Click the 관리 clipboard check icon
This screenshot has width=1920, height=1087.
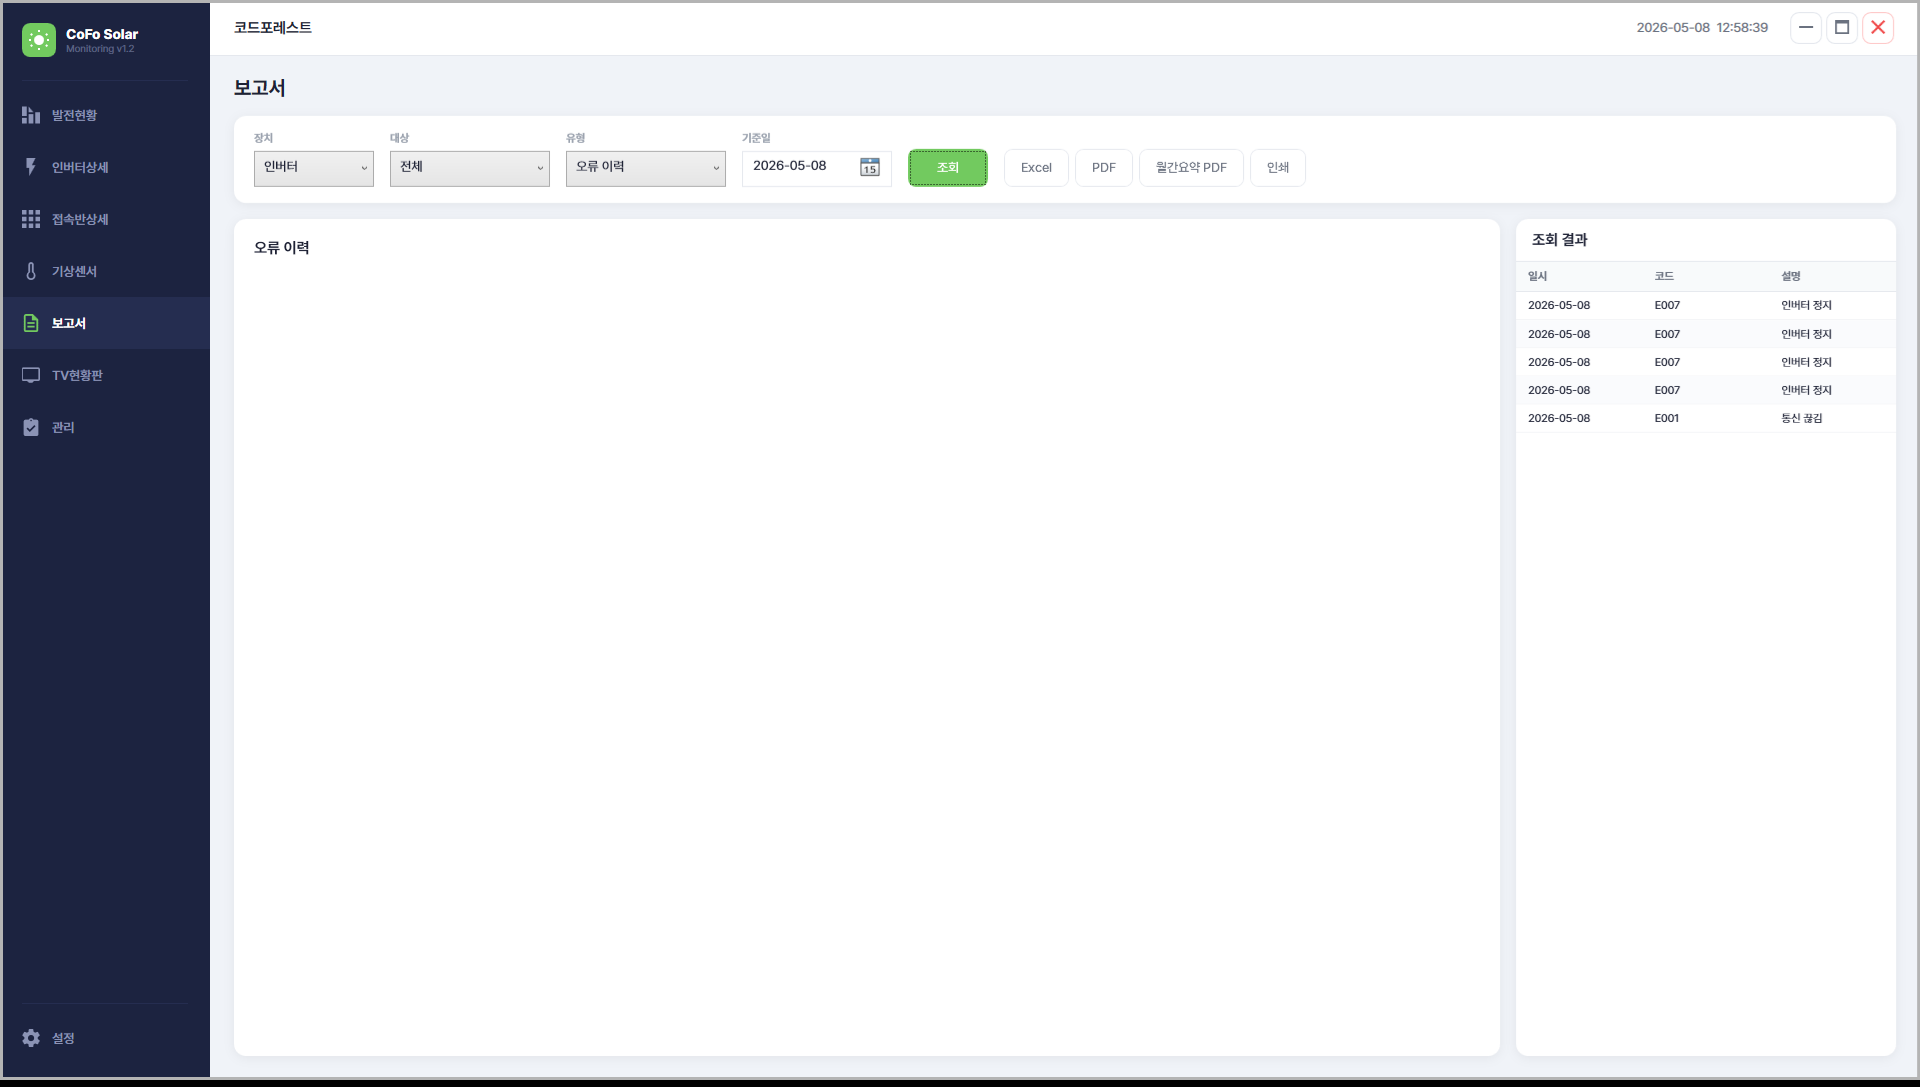point(31,427)
